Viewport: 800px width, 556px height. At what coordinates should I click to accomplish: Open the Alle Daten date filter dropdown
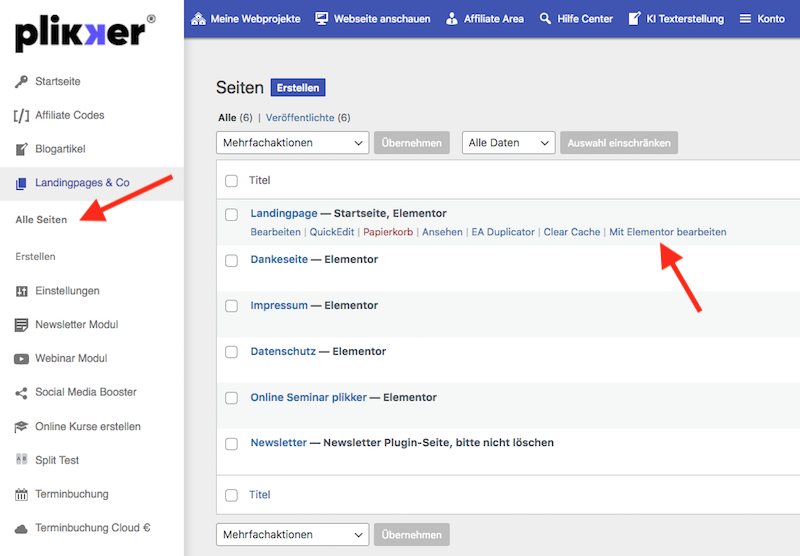[x=508, y=143]
